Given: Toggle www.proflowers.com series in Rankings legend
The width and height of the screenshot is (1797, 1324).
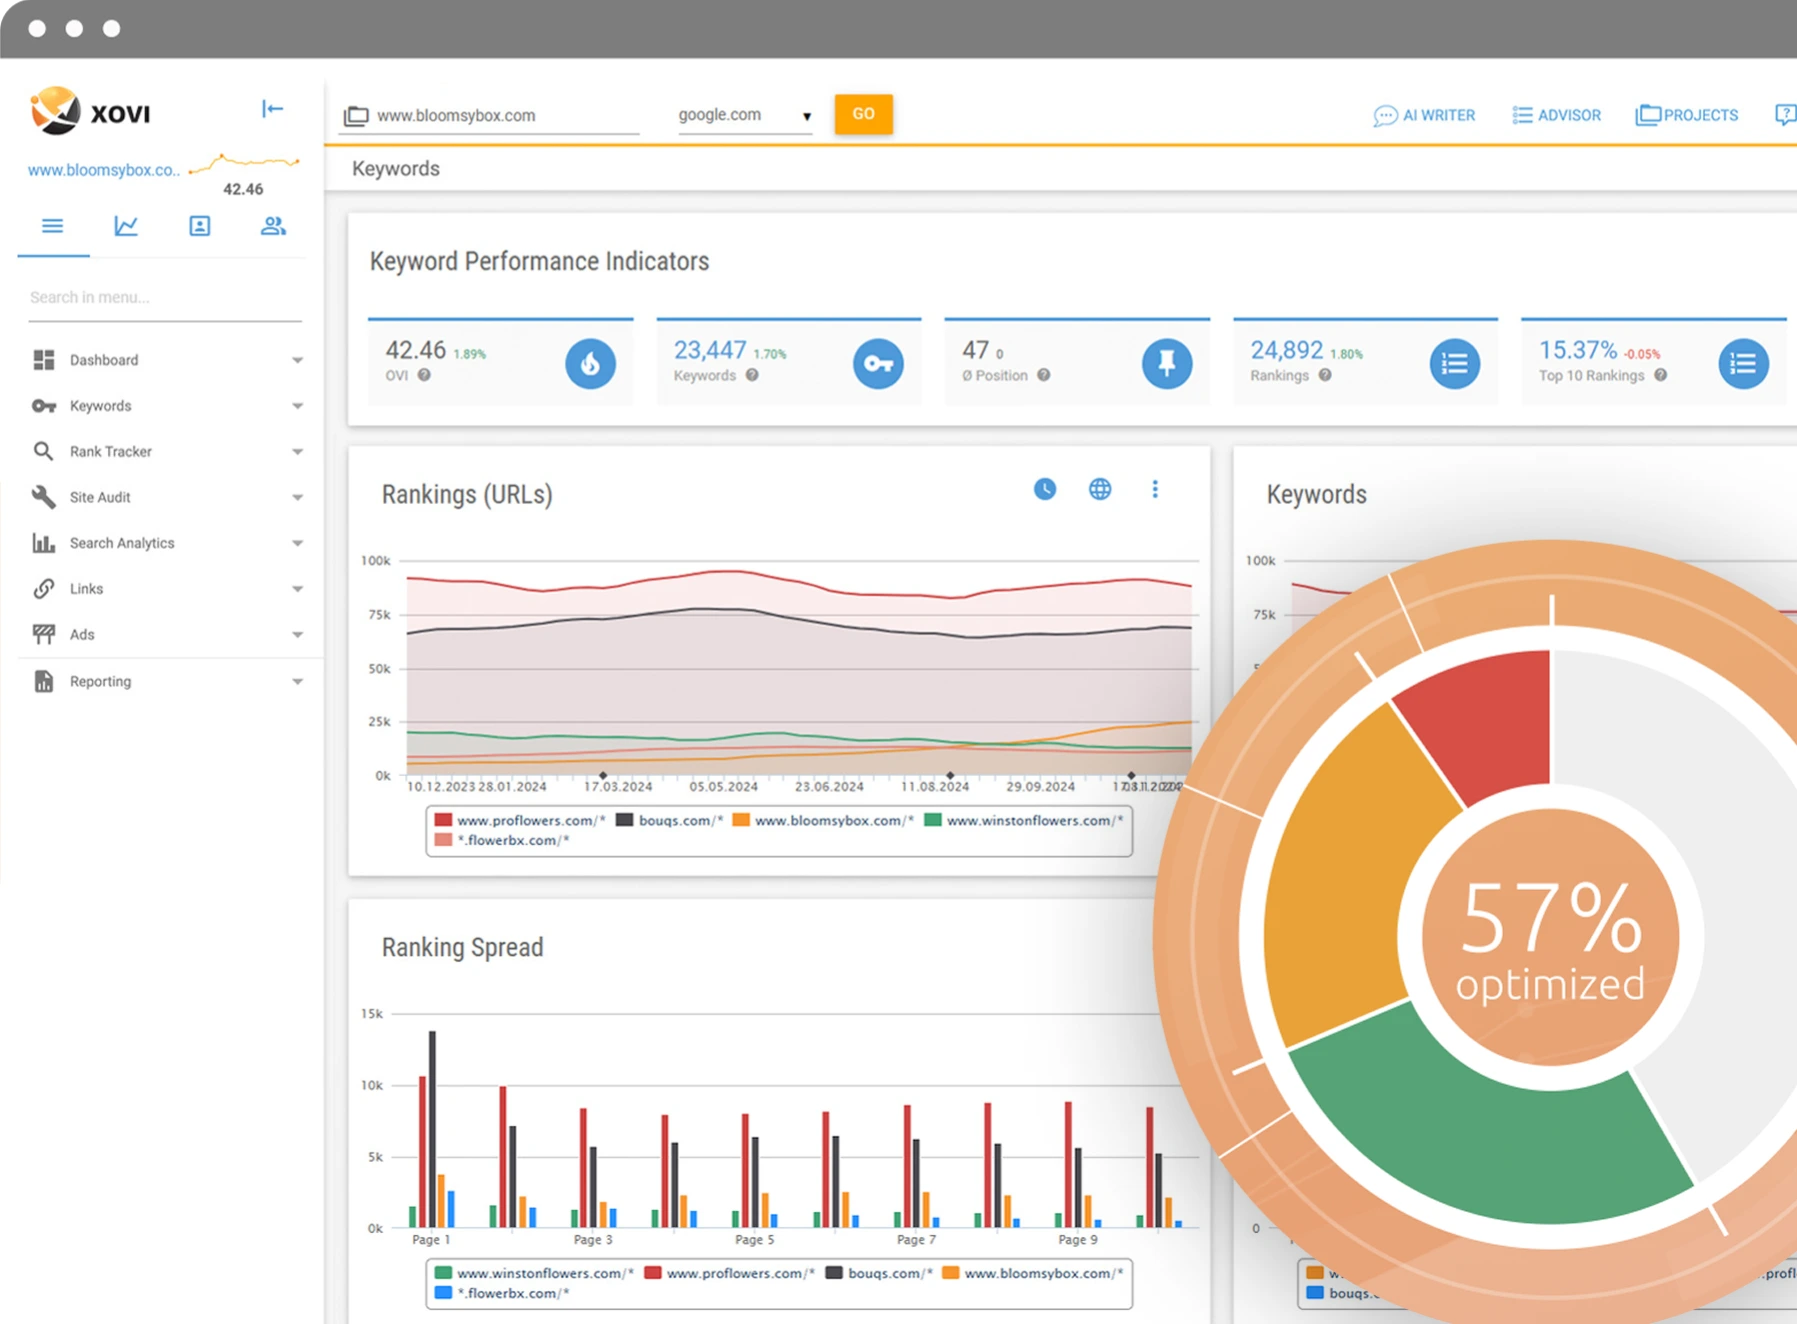Looking at the screenshot, I should 520,820.
